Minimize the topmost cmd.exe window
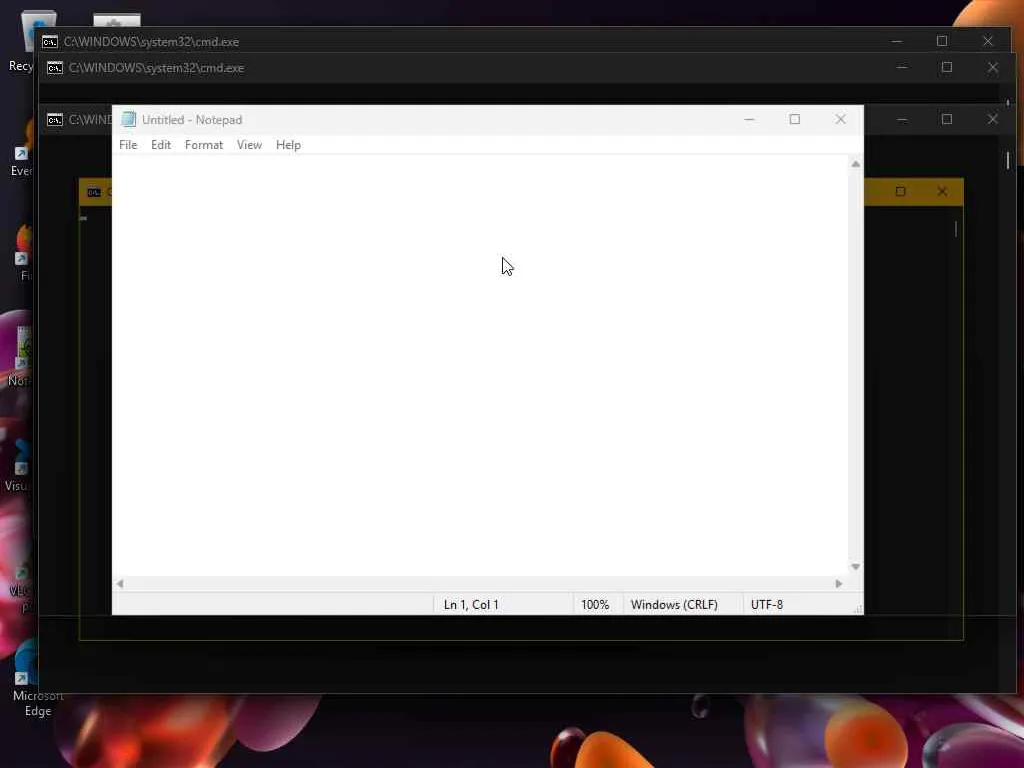 [x=897, y=41]
